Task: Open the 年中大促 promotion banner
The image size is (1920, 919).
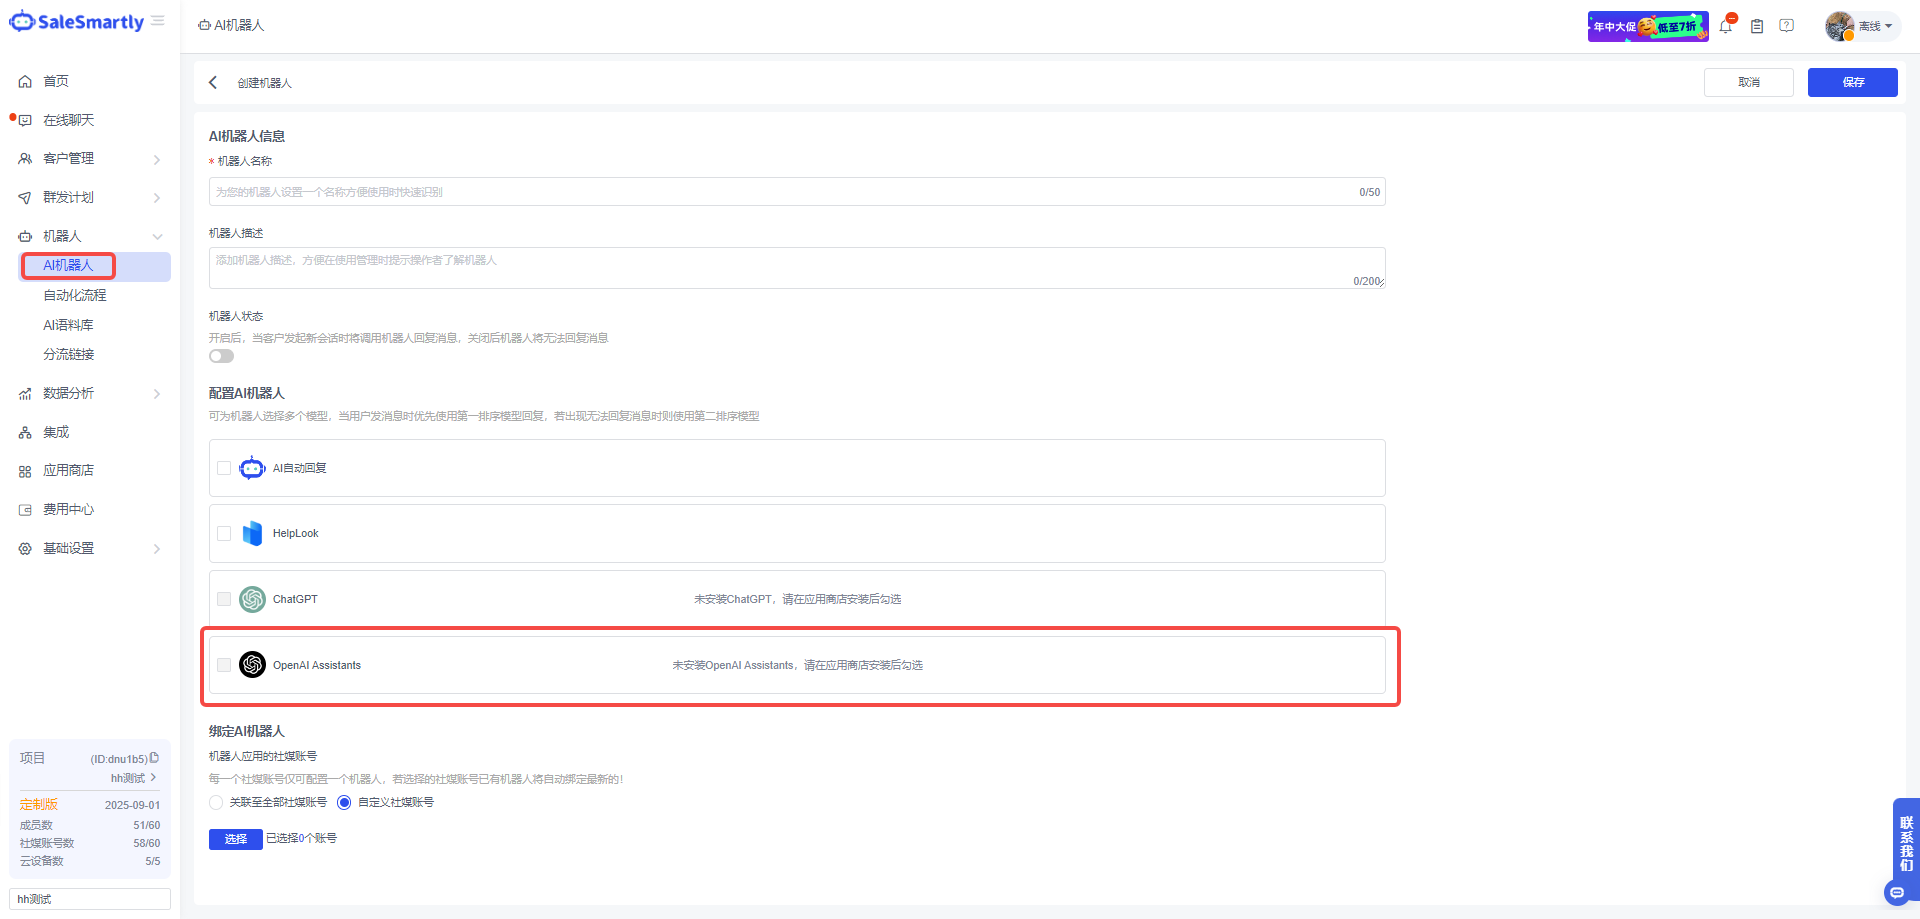Action: [x=1648, y=26]
